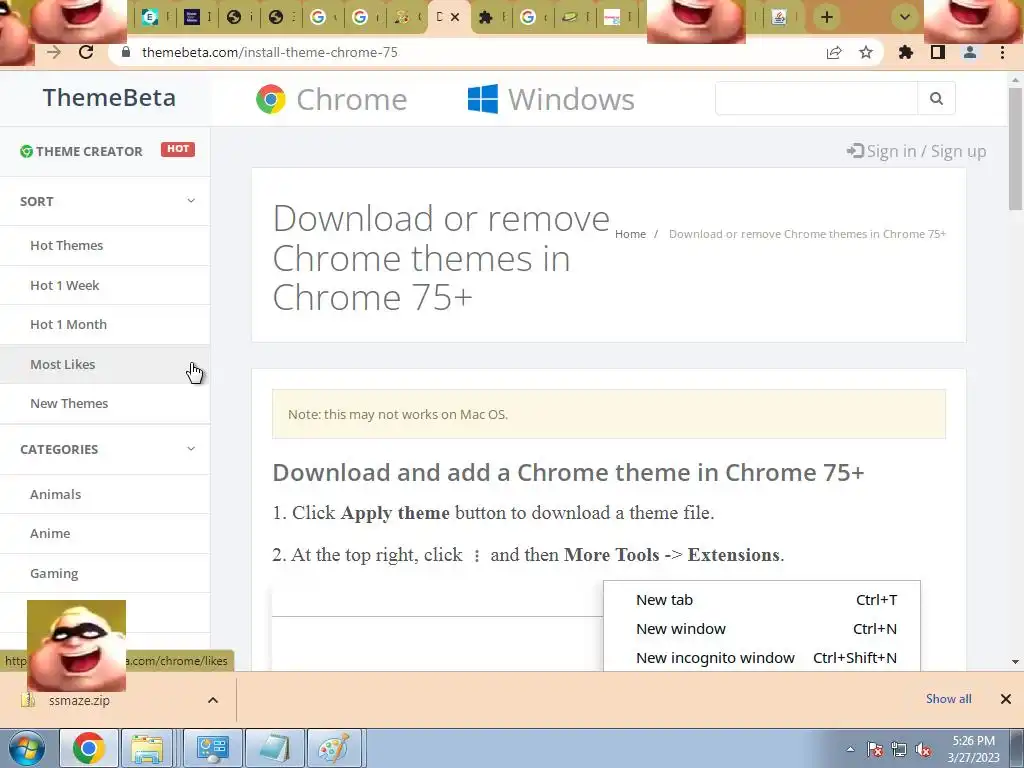Show hidden tray icons arrow
Viewport: 1024px width, 768px height.
(x=850, y=749)
